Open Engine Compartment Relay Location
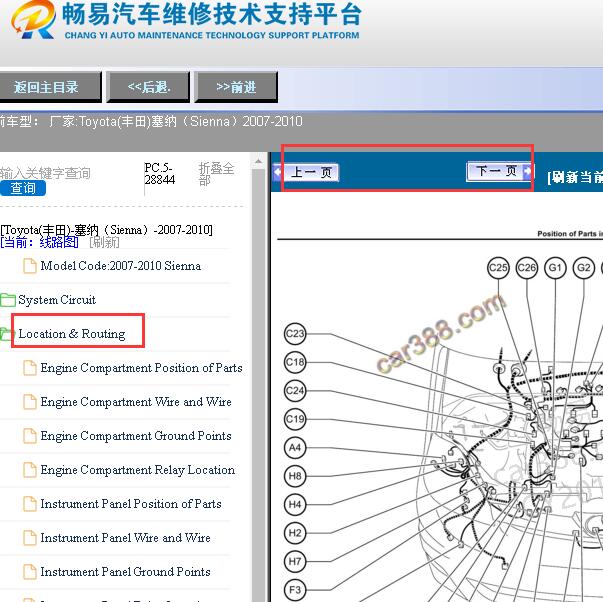This screenshot has height=602, width=603. [138, 470]
